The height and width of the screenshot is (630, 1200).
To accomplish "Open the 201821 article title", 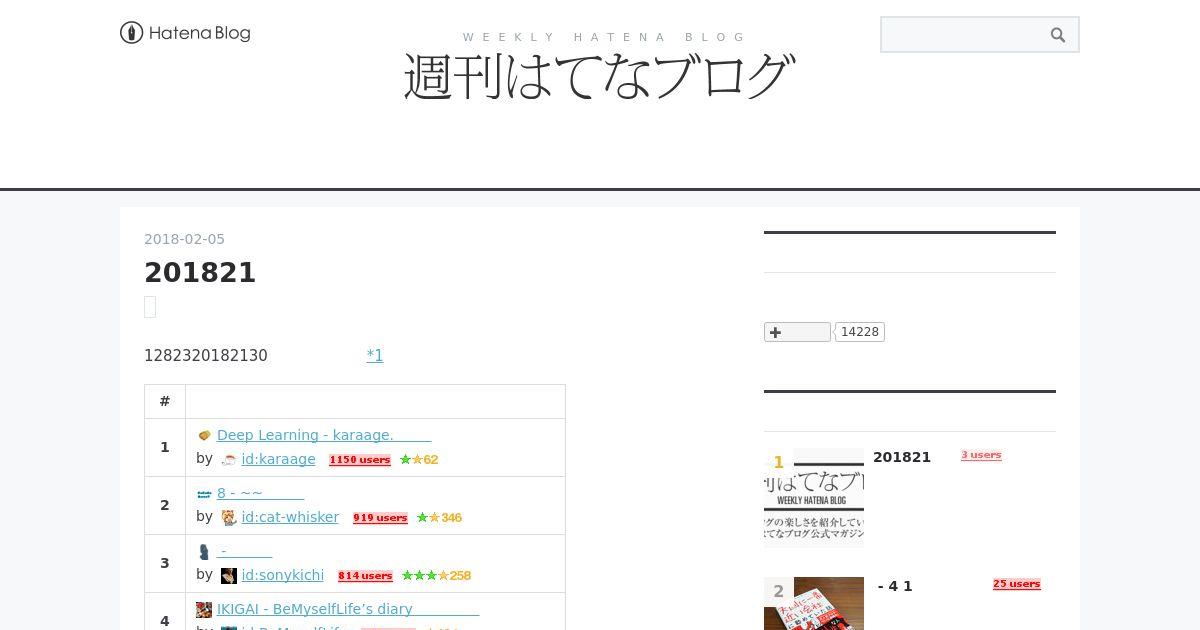I will (x=200, y=272).
